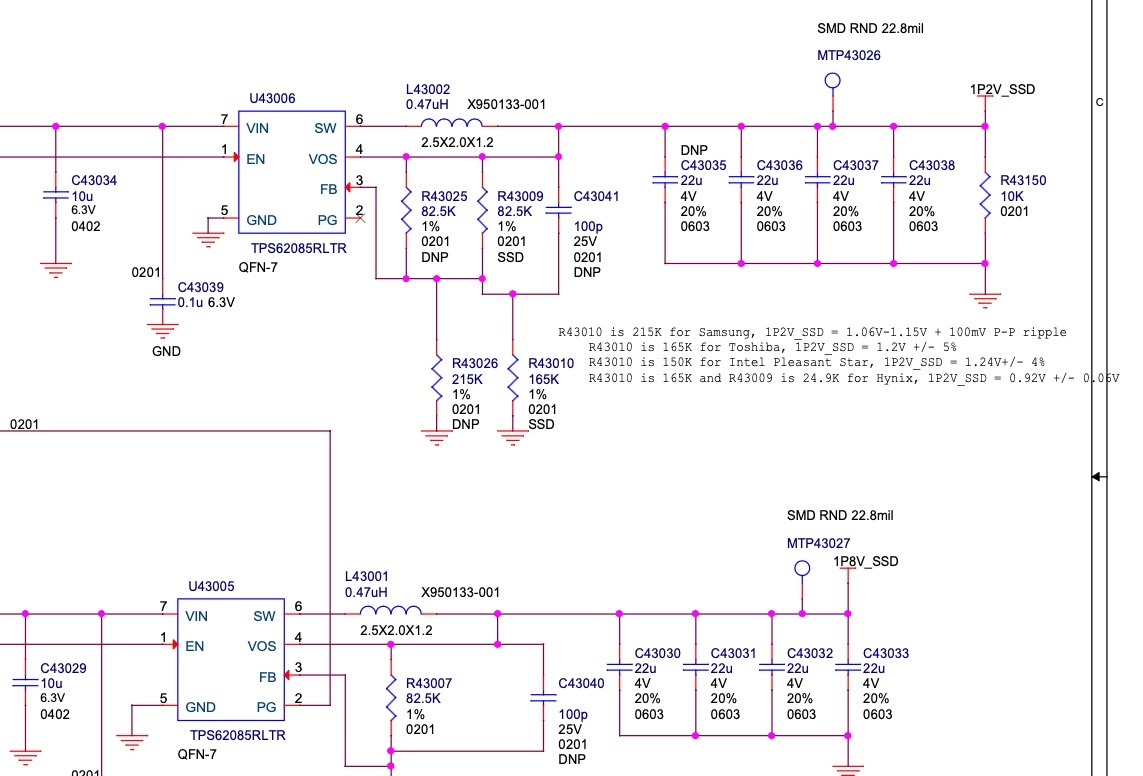The image size is (1143, 776).
Task: Select capacitor C43041 symbol
Action: [x=558, y=211]
